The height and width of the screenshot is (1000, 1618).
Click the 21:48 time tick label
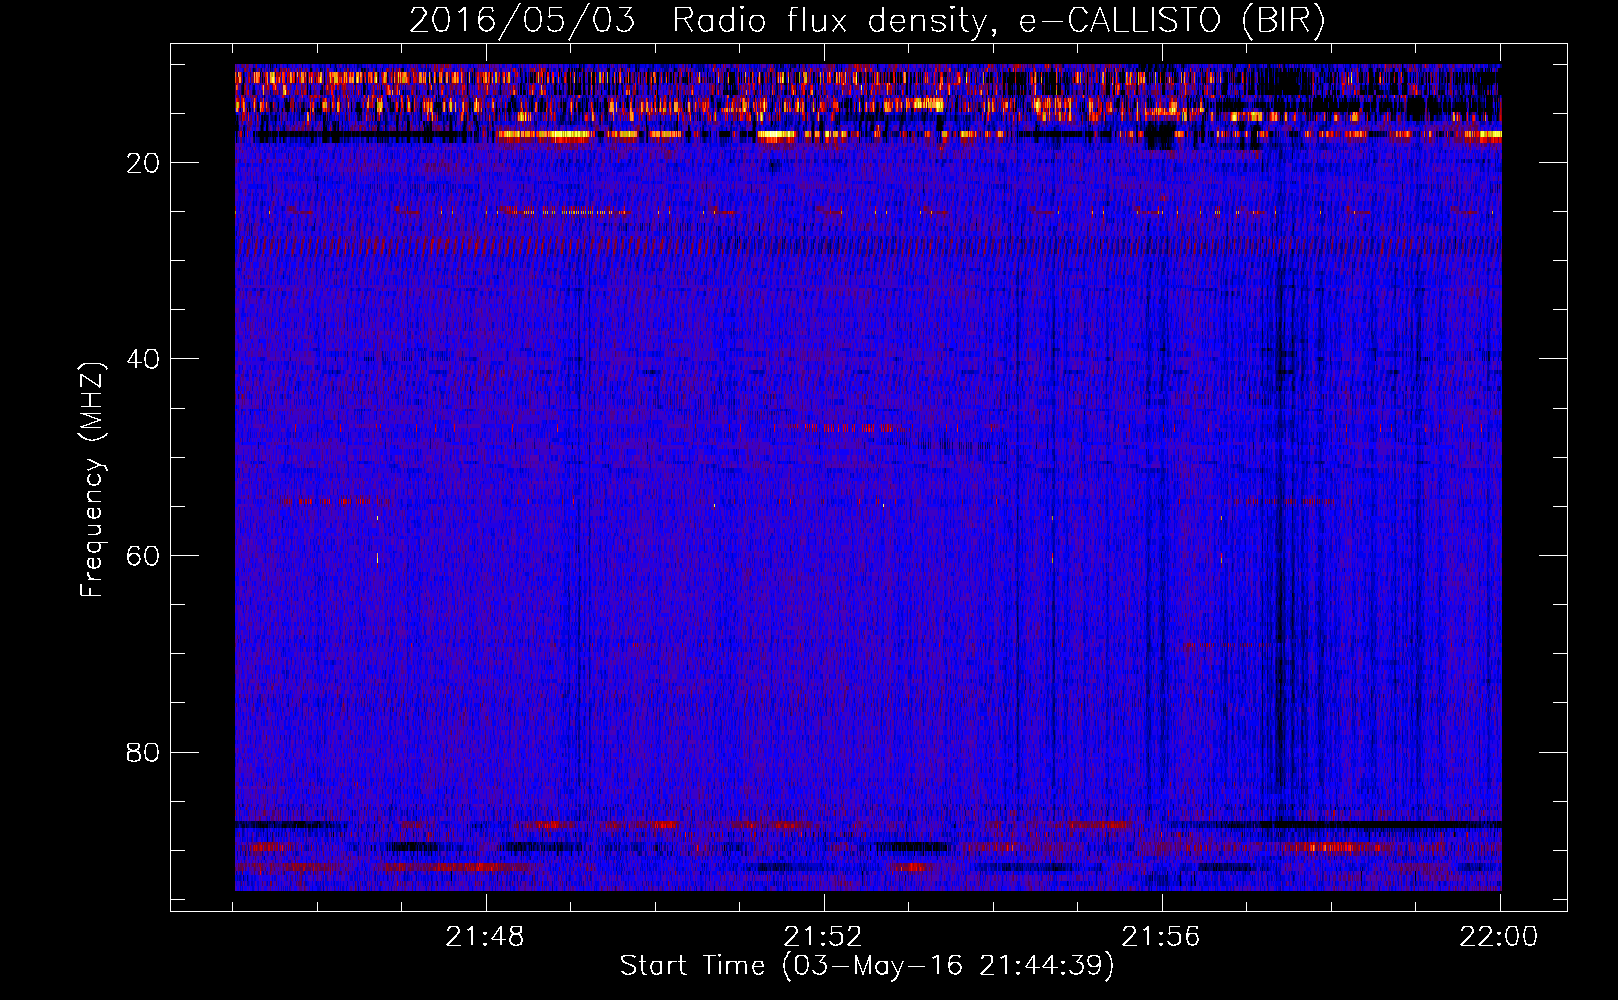pyautogui.click(x=485, y=937)
